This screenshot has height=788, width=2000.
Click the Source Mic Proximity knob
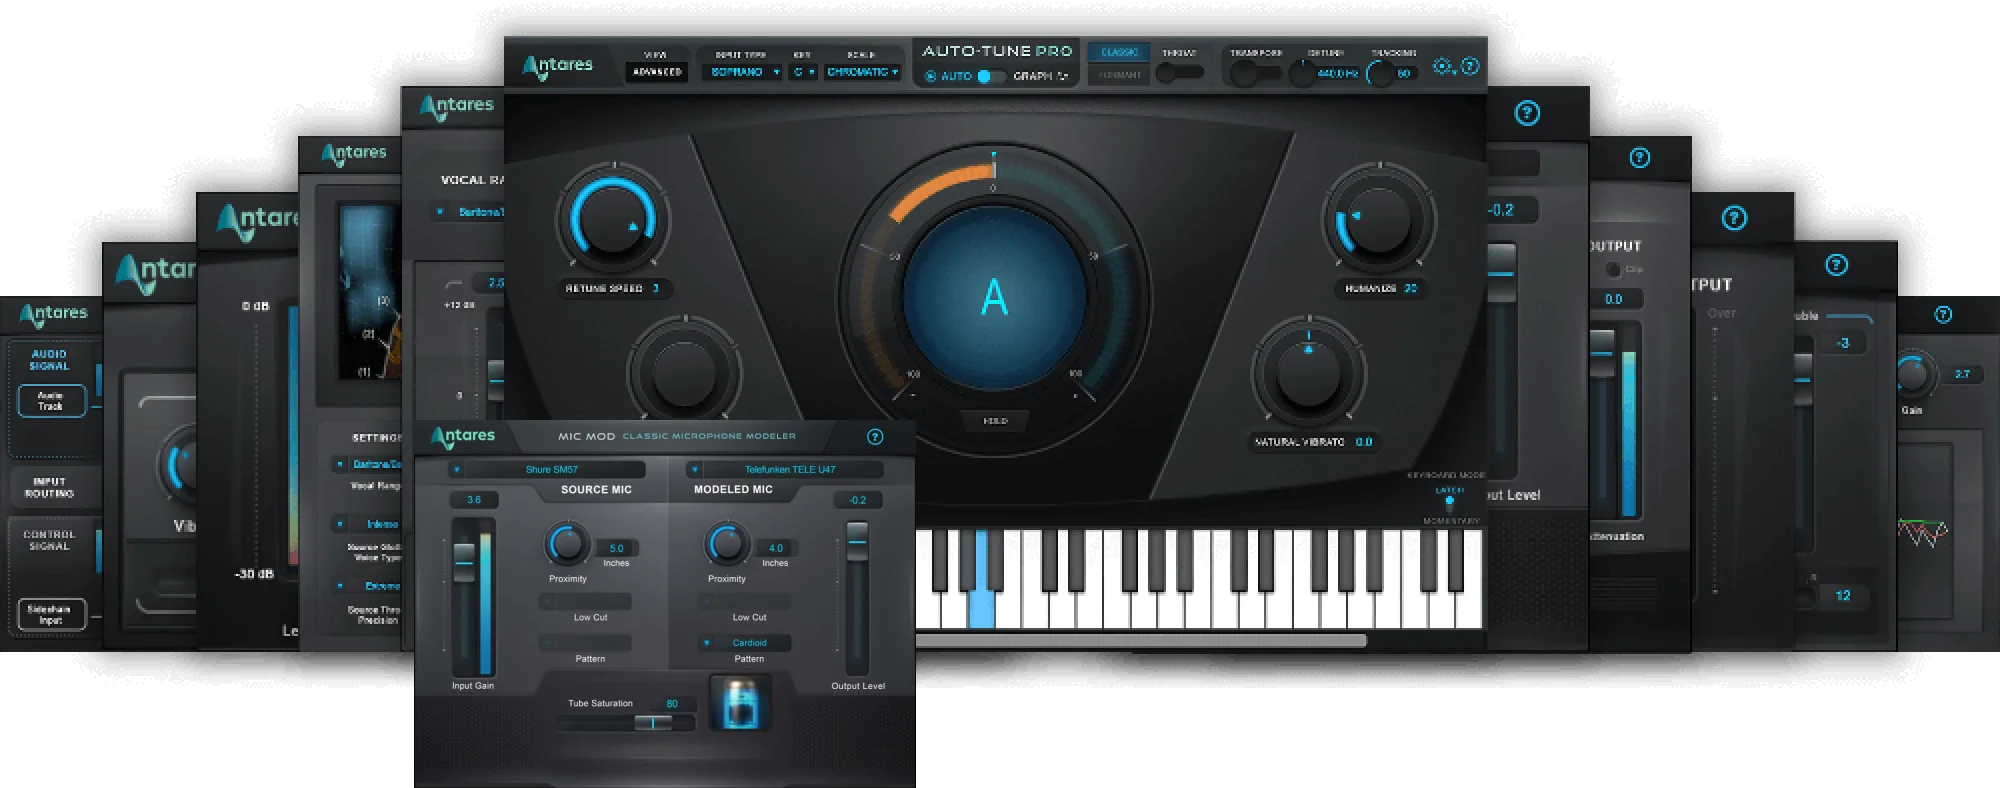click(567, 544)
